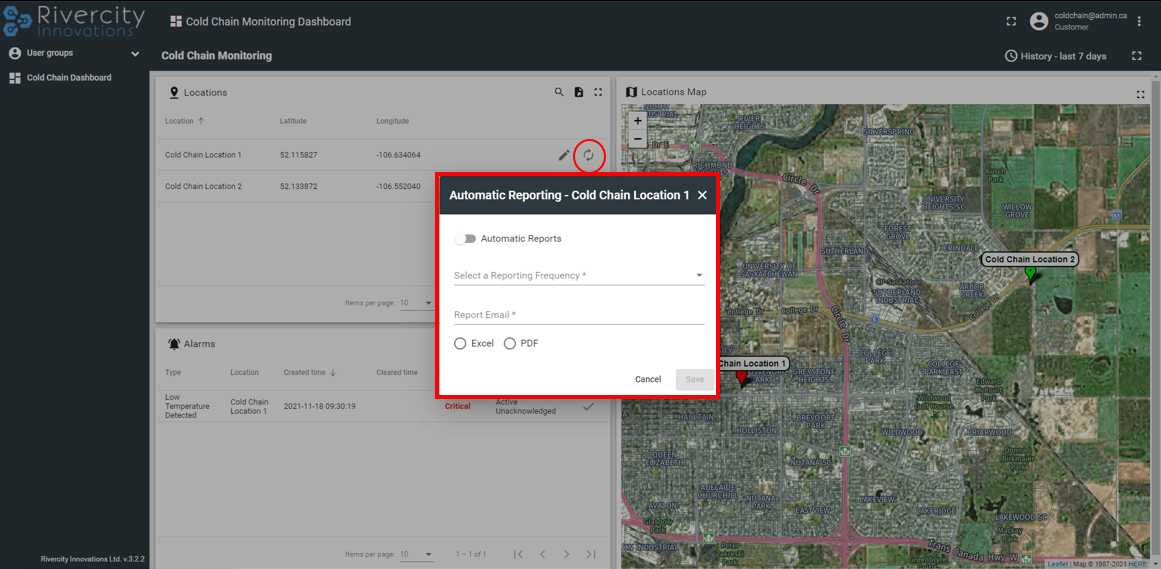This screenshot has height=569, width=1161.
Task: Acknowledge the alarm with the checkmark icon
Action: [x=588, y=406]
